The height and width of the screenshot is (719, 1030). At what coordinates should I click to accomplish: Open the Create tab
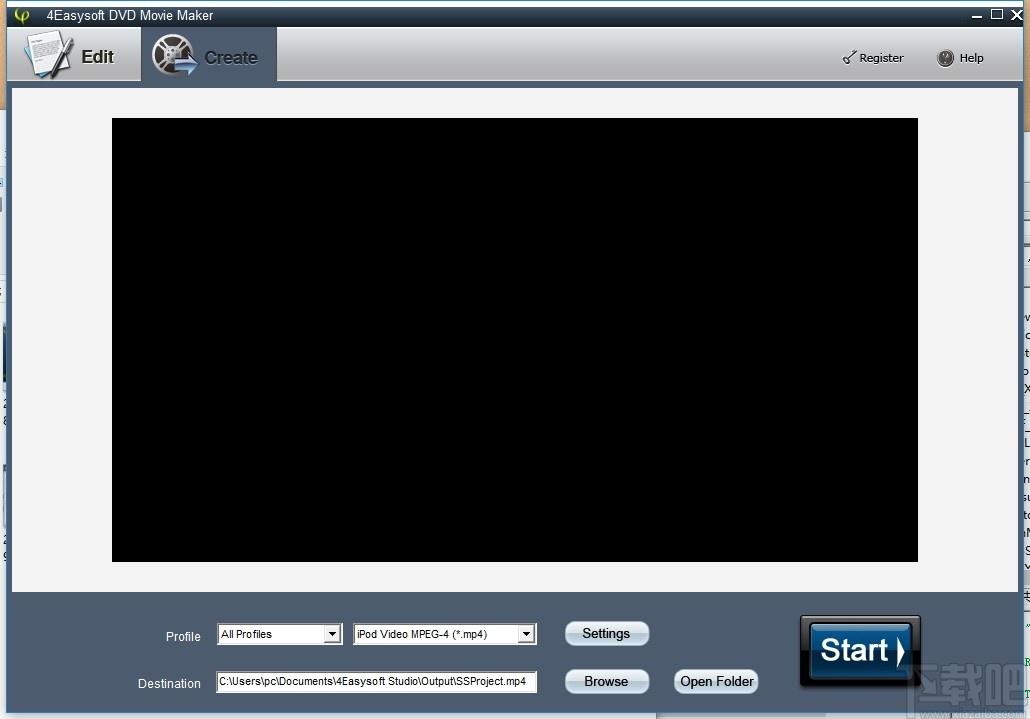click(209, 56)
